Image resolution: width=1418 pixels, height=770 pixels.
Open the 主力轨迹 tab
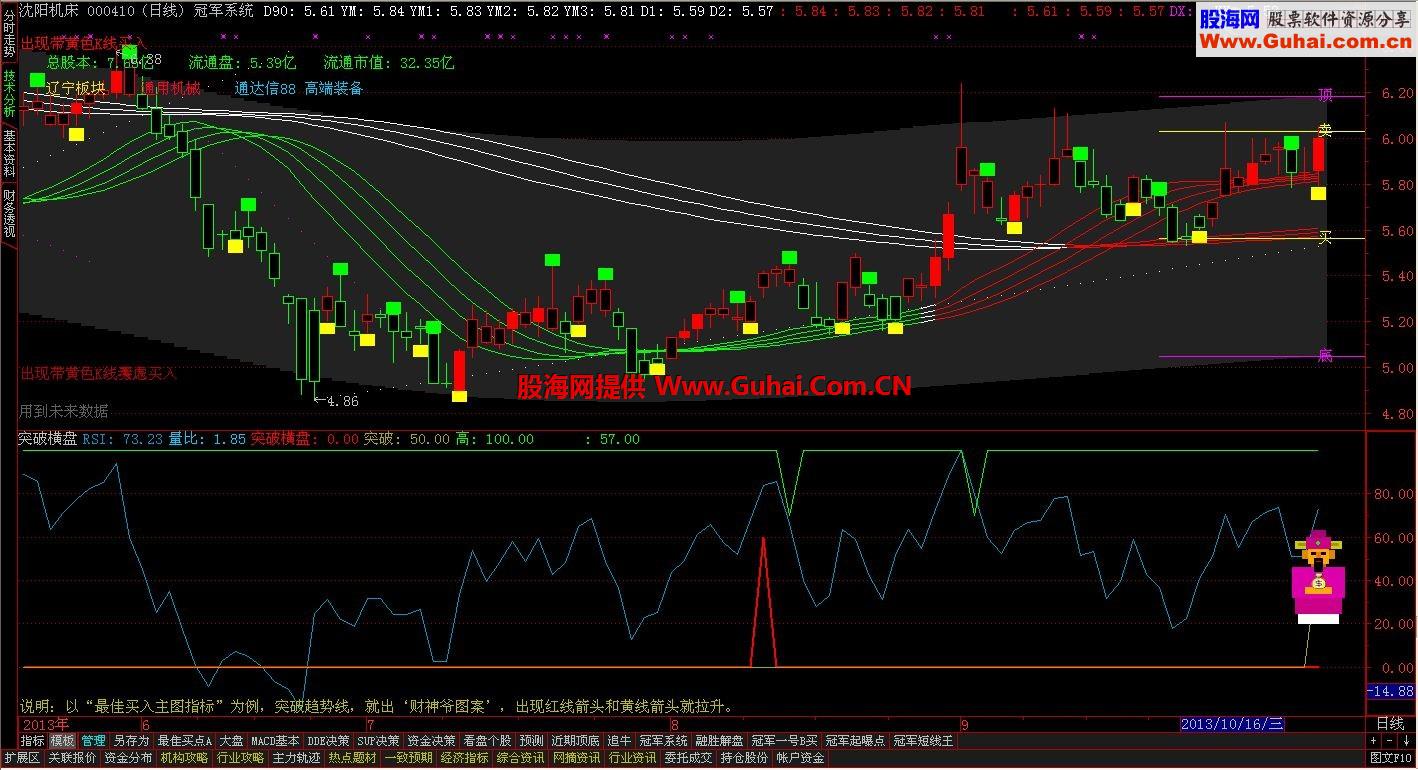296,758
